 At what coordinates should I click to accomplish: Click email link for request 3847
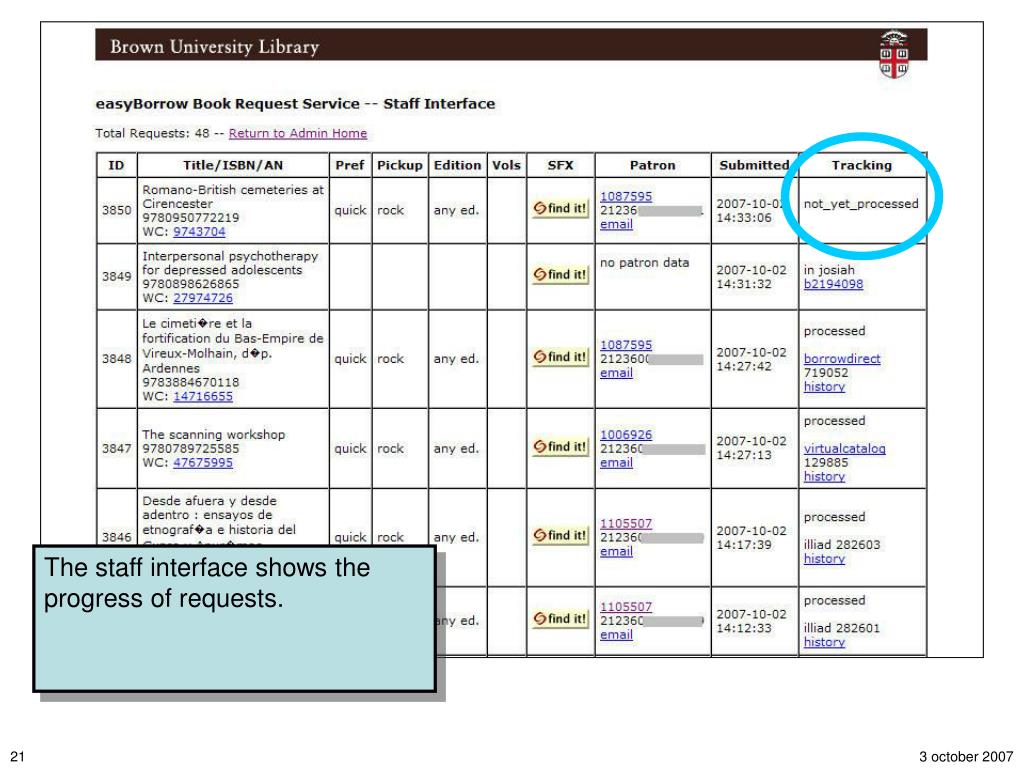pyautogui.click(x=616, y=462)
